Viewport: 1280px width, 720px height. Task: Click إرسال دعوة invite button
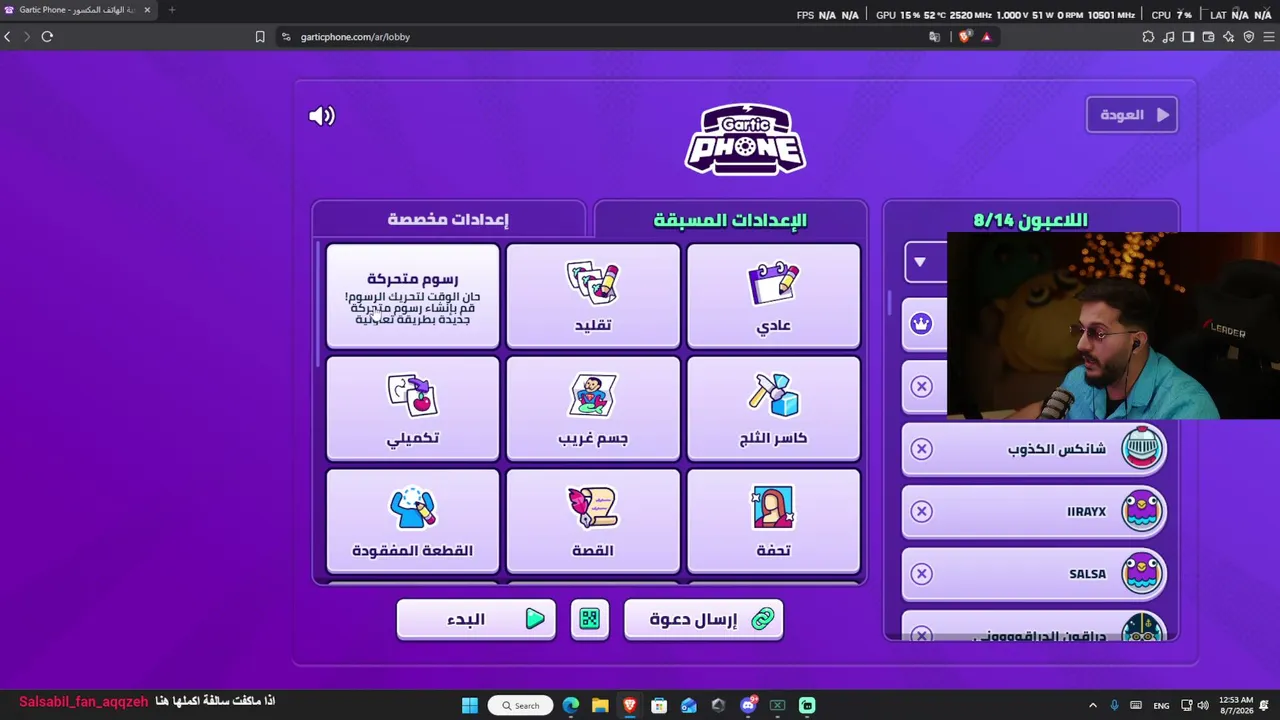tap(703, 619)
